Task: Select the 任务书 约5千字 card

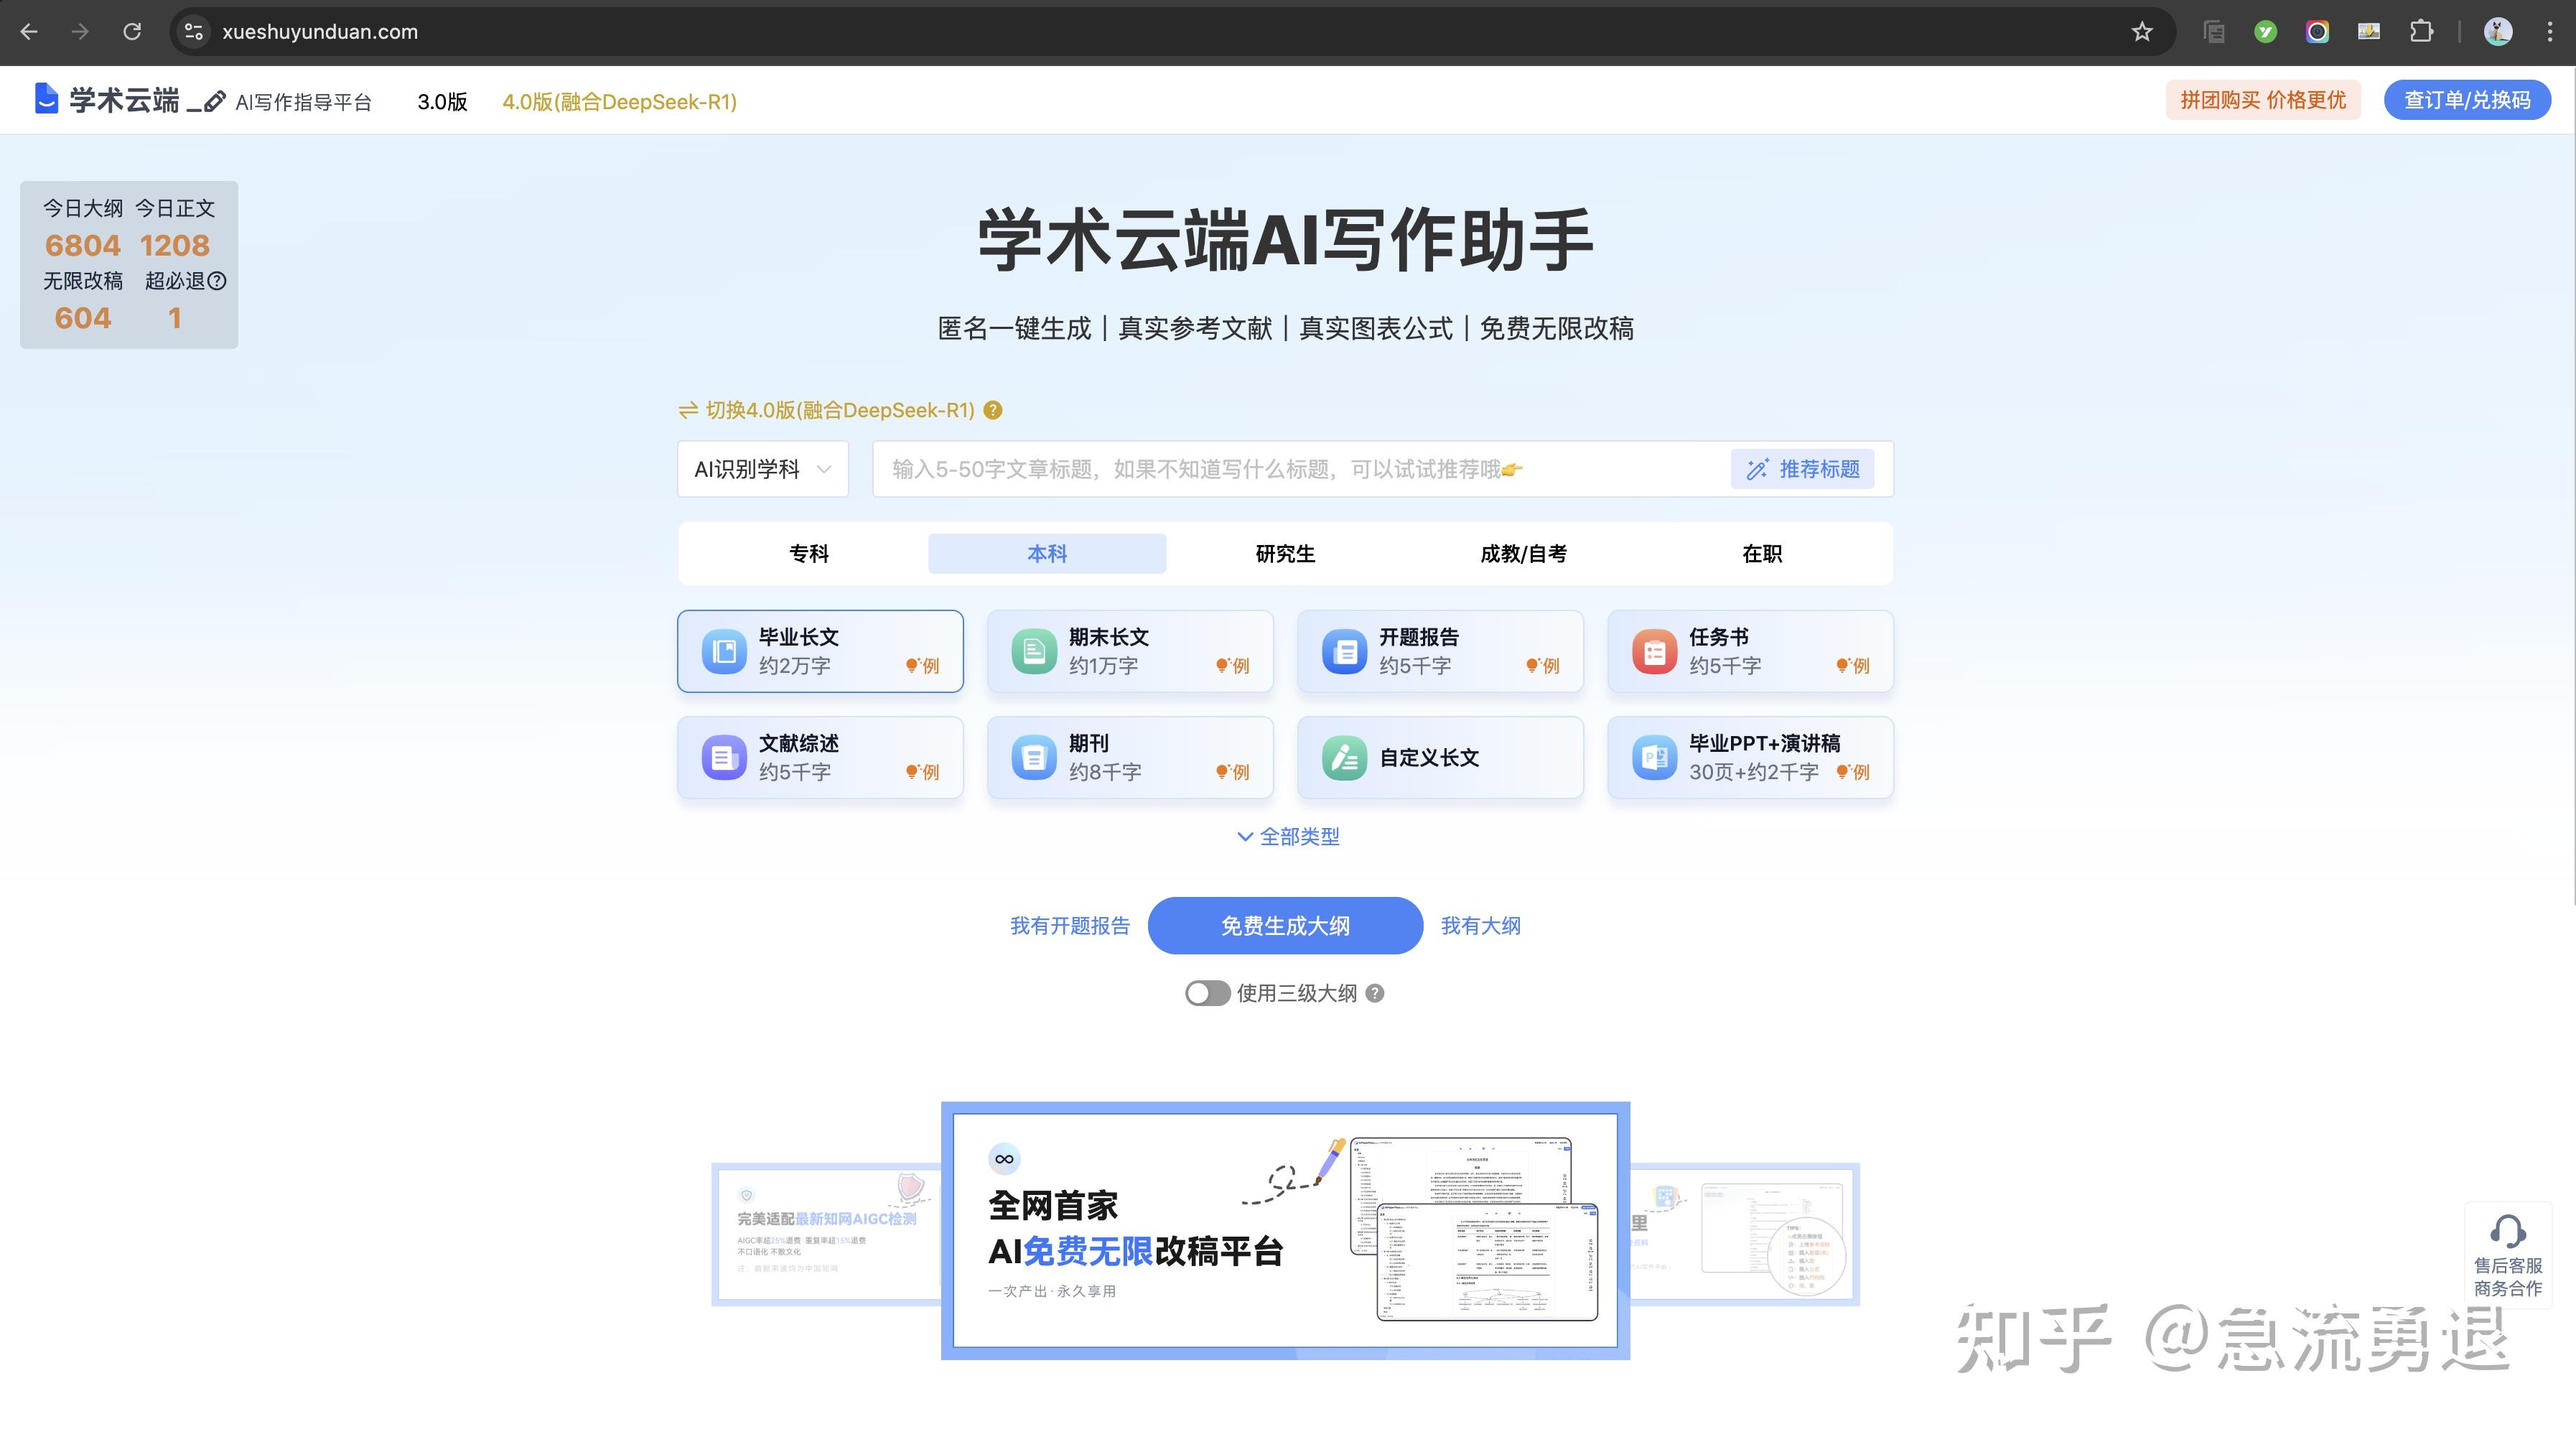Action: 1750,651
